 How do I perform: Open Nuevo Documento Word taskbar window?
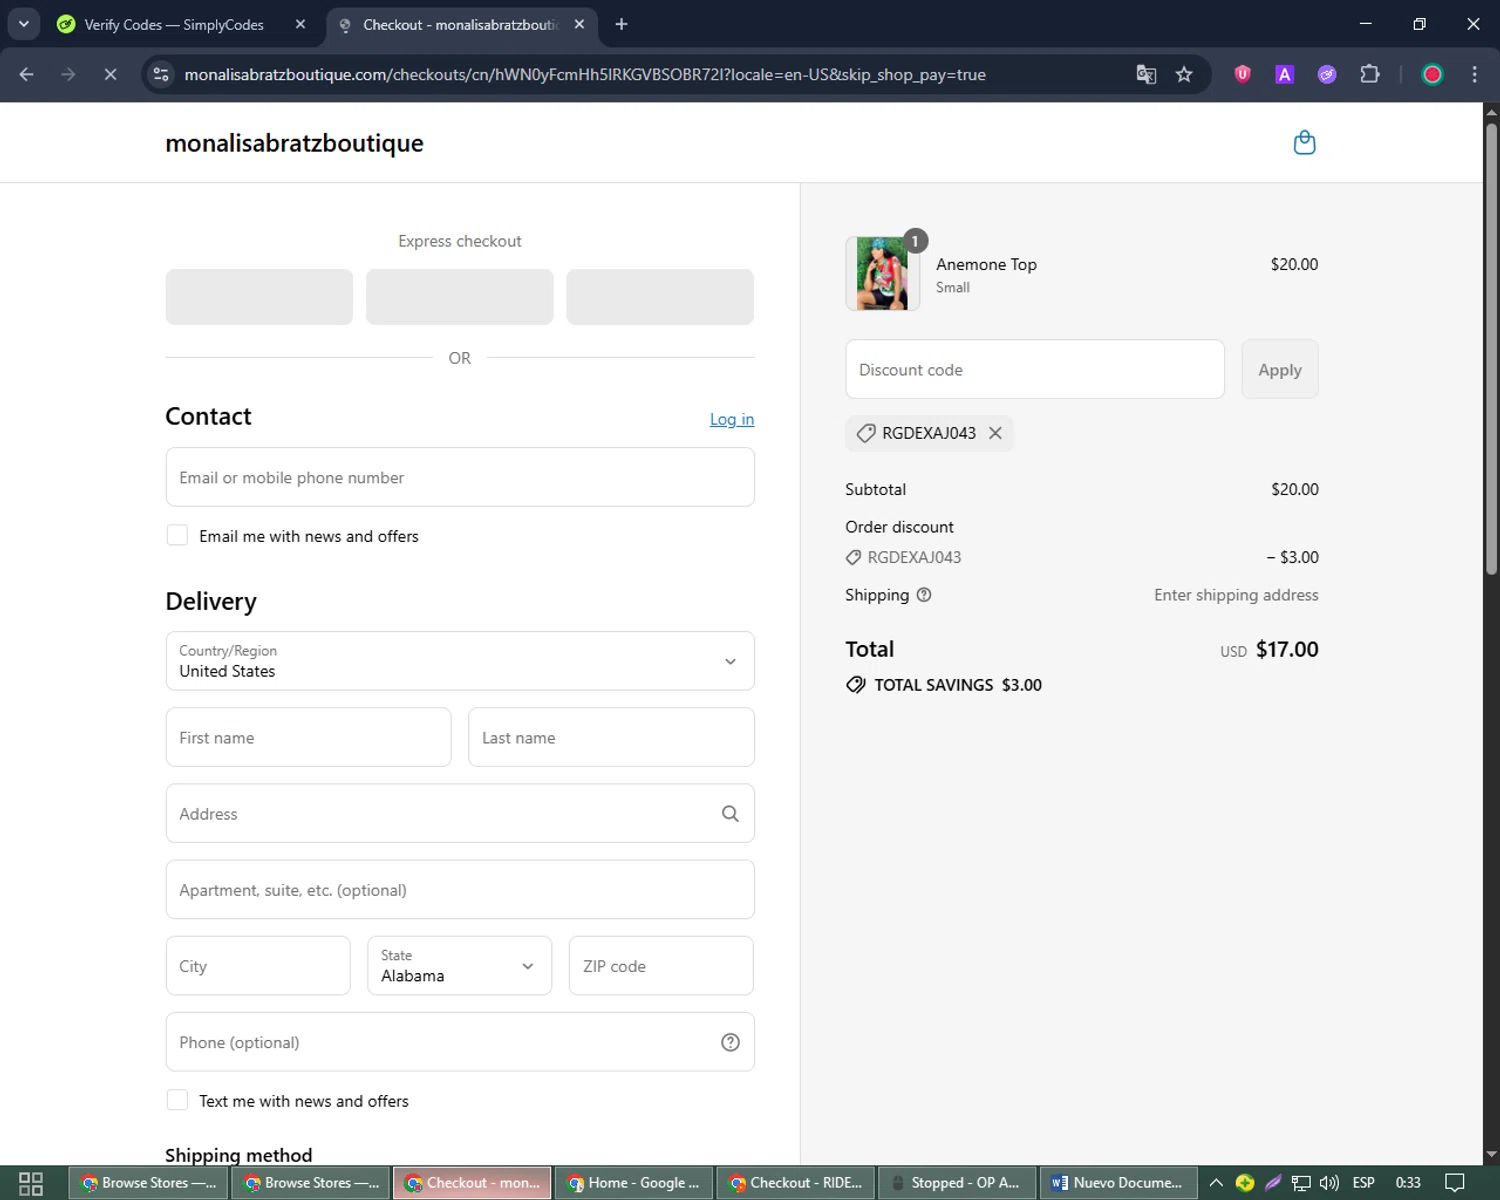(x=1119, y=1183)
